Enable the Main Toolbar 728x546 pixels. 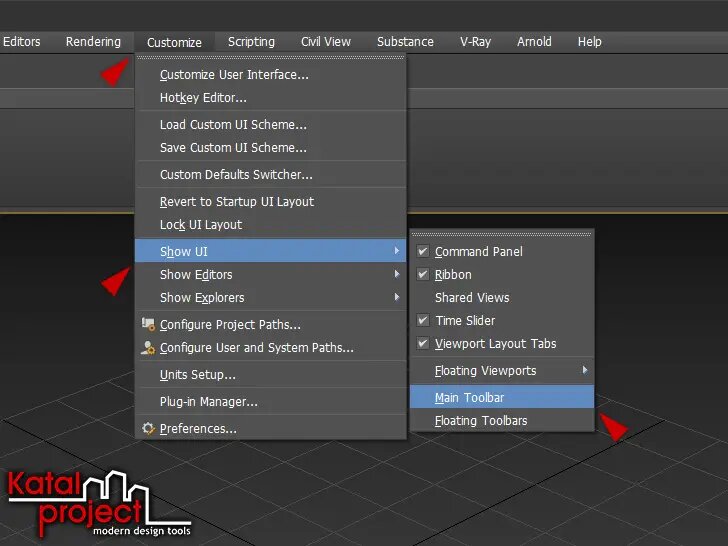pyautogui.click(x=502, y=397)
